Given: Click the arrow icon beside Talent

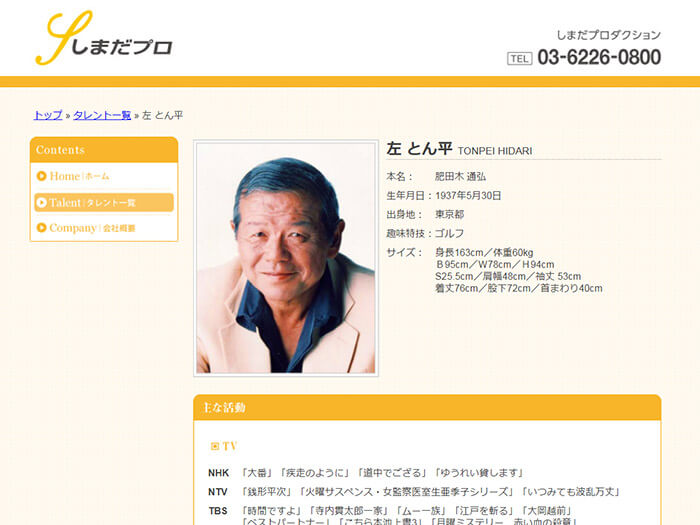Looking at the screenshot, I should [x=42, y=203].
